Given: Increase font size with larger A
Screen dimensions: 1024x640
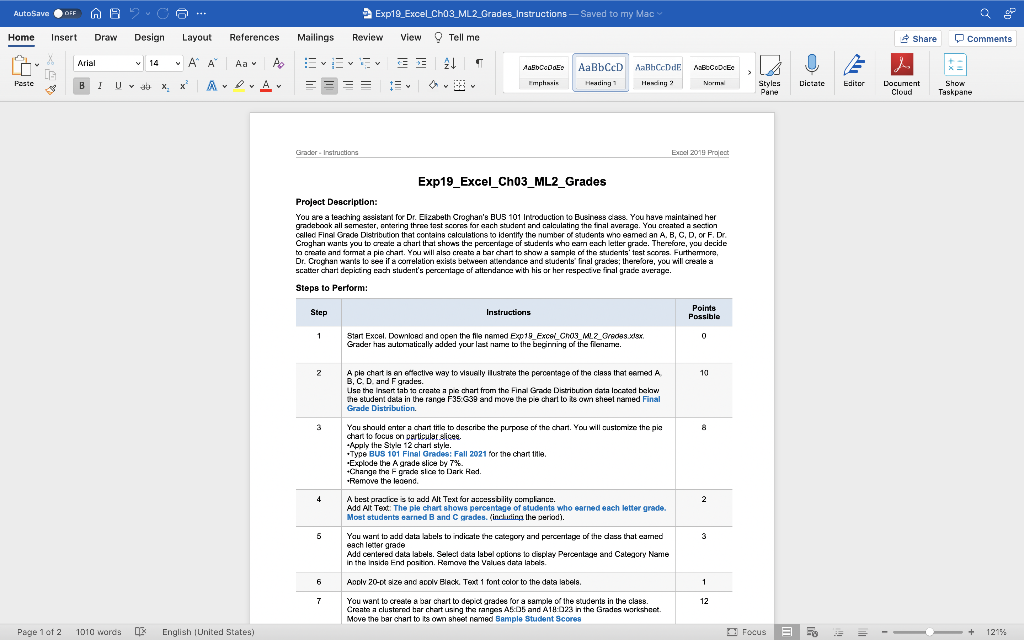Looking at the screenshot, I should 193,63.
